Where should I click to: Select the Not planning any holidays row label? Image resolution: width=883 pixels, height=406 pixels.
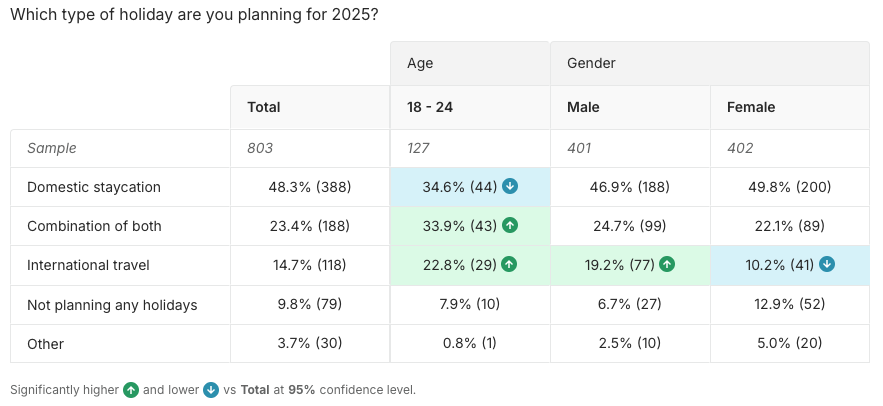112,305
